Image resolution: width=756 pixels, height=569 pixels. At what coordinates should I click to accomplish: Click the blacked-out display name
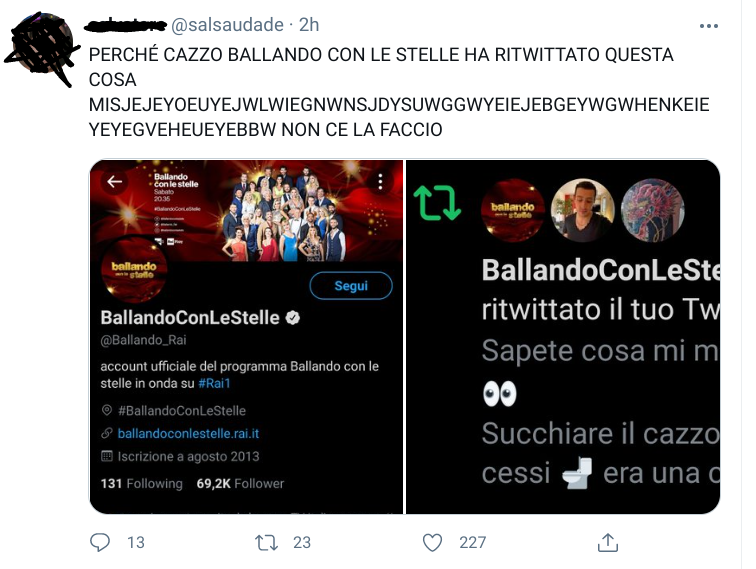tap(125, 26)
